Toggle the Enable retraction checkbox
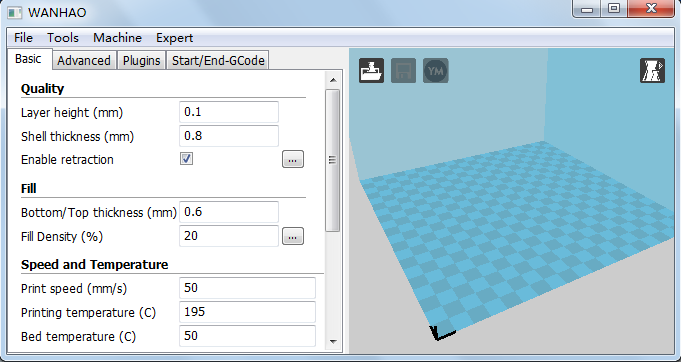 click(x=186, y=159)
